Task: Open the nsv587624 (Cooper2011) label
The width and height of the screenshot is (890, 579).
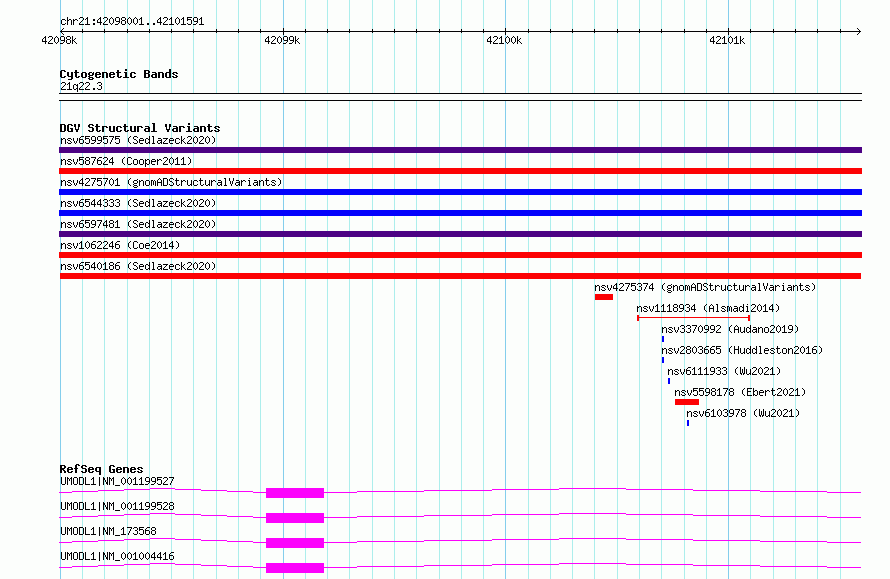Action: pyautogui.click(x=126, y=161)
